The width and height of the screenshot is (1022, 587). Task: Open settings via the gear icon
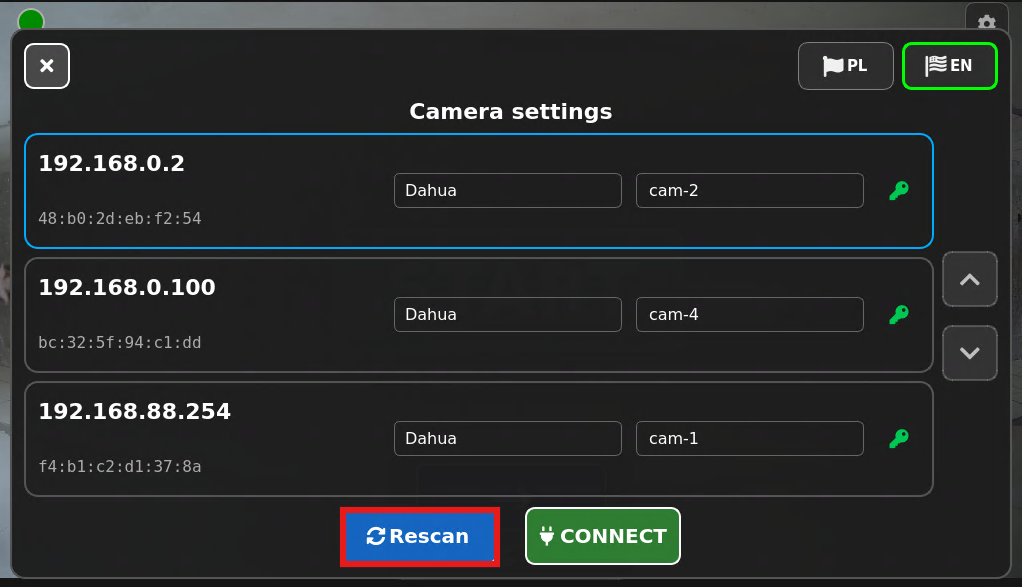987,20
